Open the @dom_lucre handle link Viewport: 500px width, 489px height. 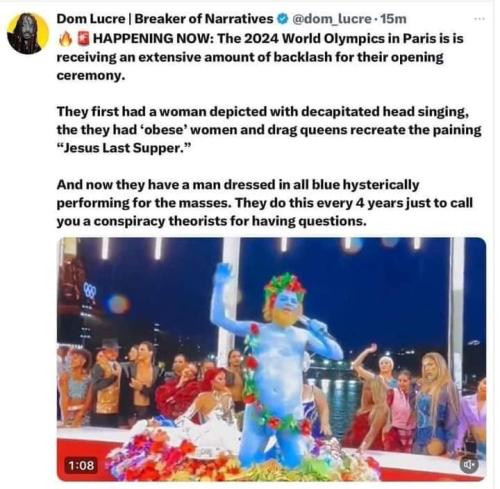pos(332,19)
